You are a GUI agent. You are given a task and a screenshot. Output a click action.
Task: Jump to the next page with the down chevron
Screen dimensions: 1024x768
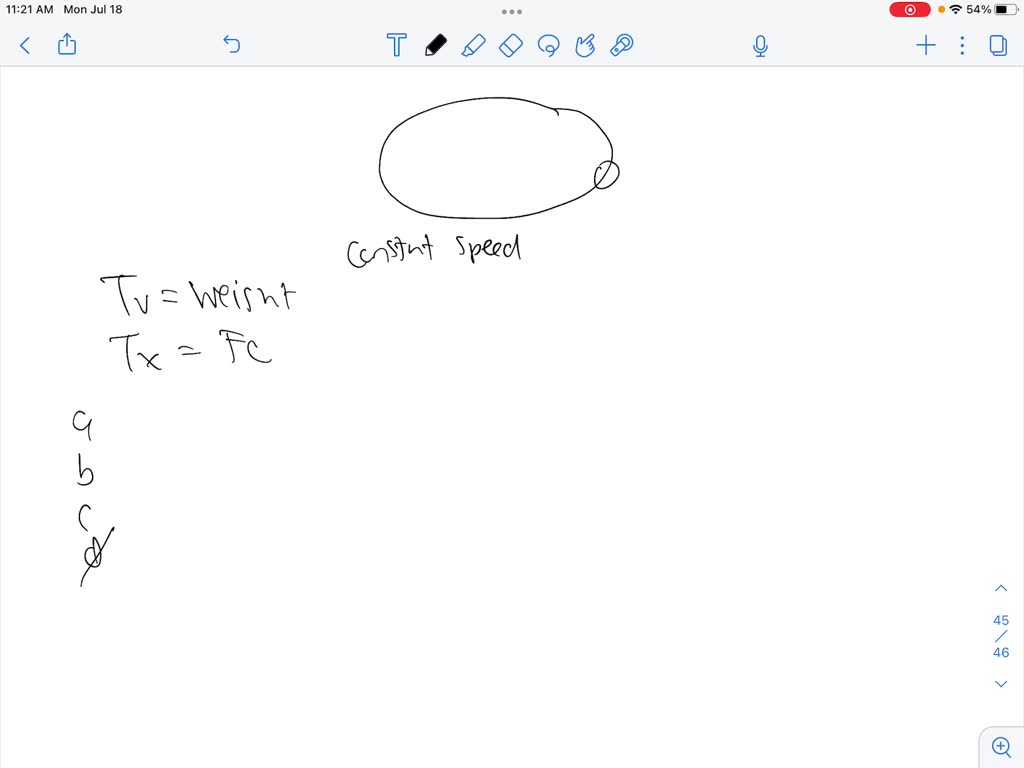[1001, 683]
